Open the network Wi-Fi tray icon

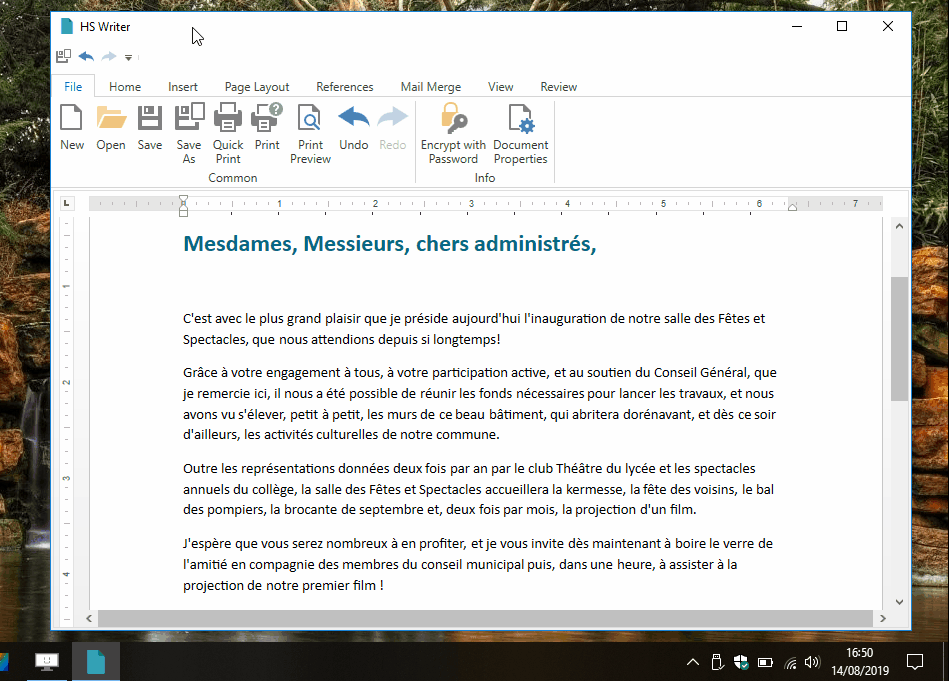790,663
